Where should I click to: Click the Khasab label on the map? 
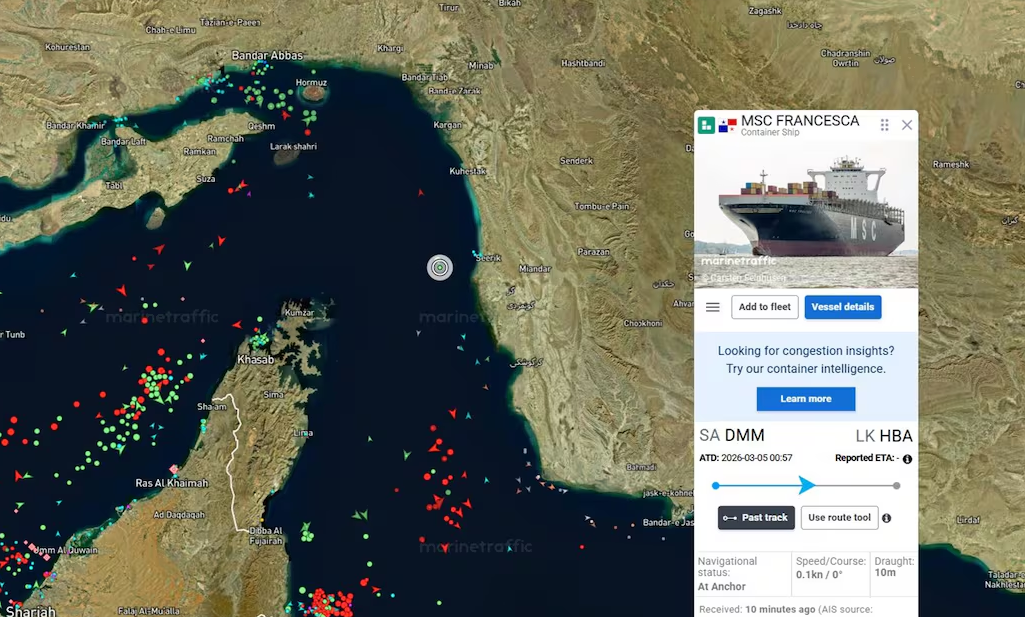point(255,360)
